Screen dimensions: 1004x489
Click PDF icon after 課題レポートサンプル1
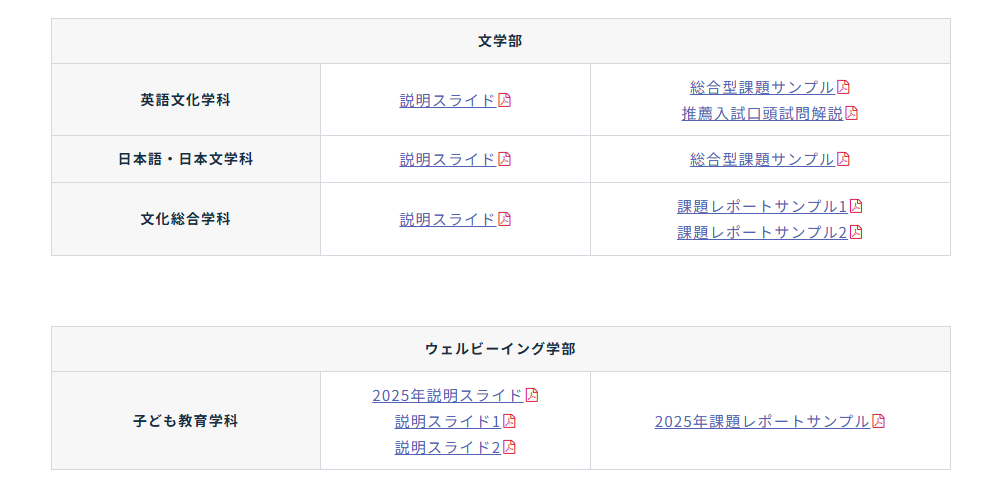[856, 206]
